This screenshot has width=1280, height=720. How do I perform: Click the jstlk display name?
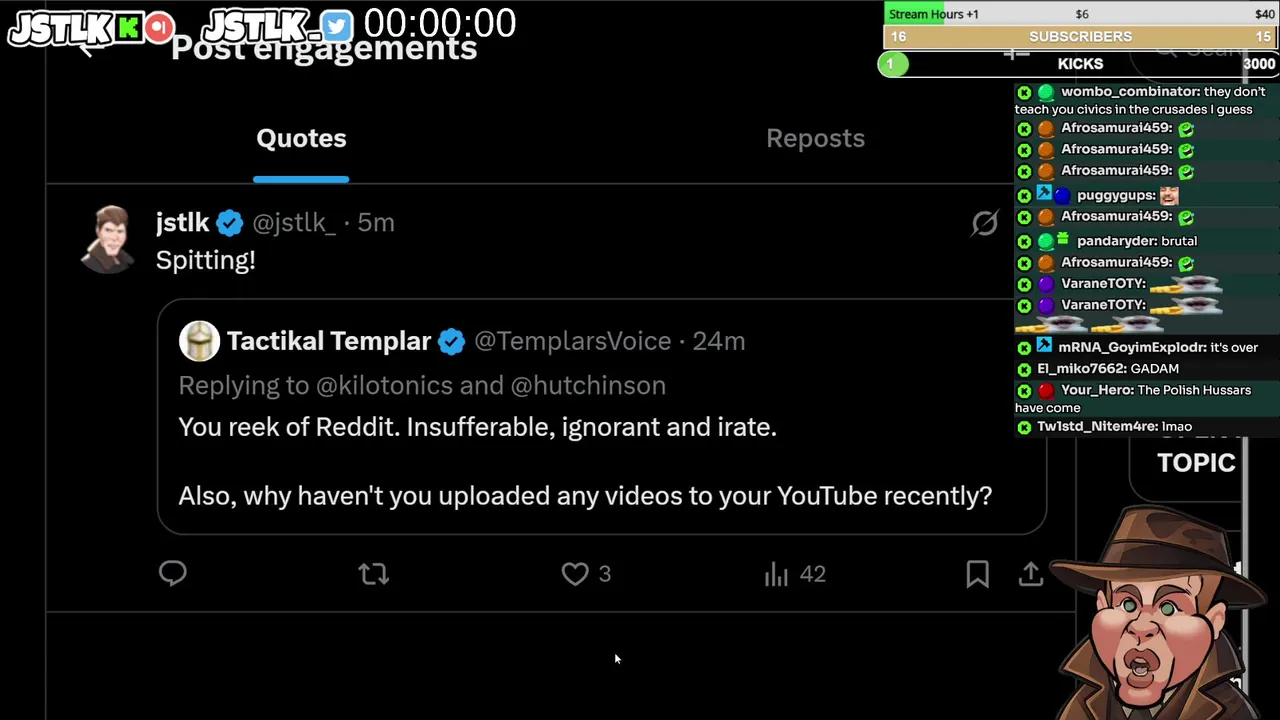(x=183, y=223)
